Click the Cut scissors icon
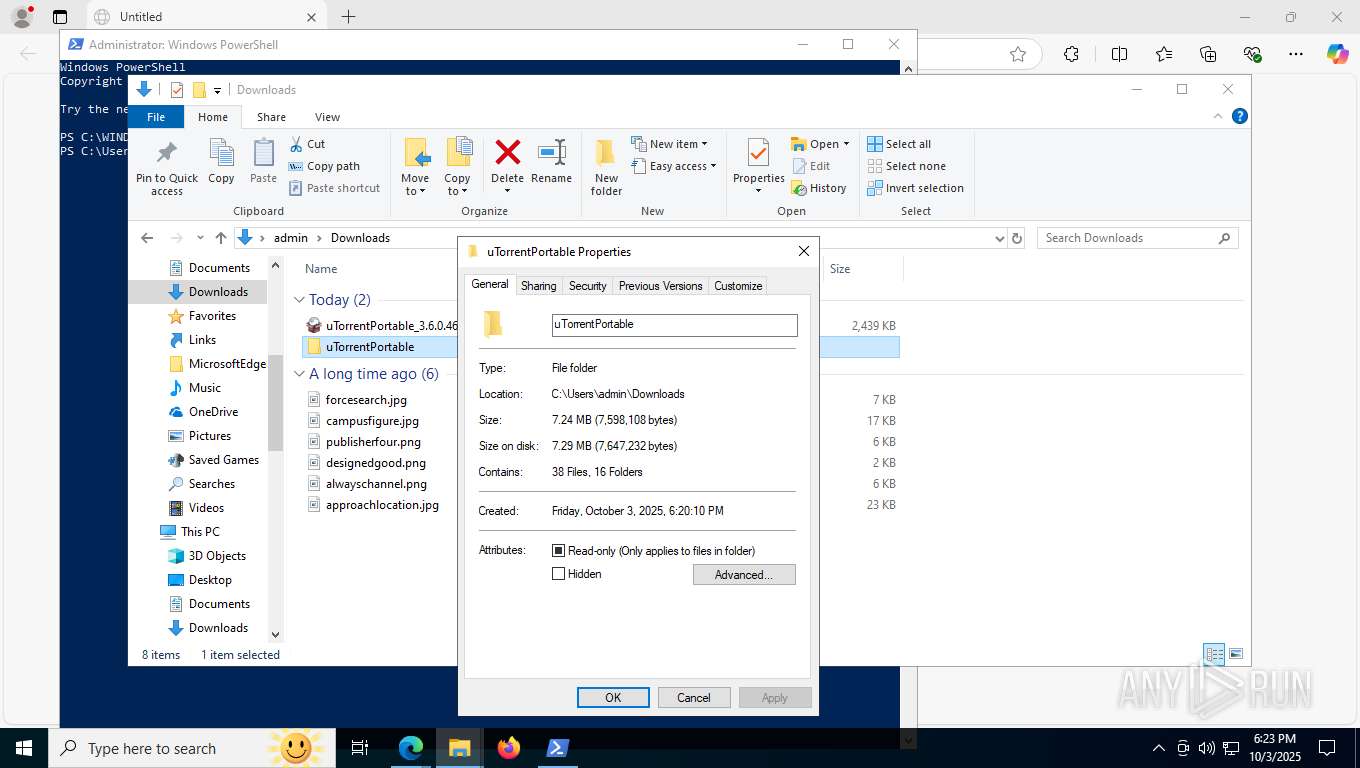The image size is (1360, 768). point(296,144)
